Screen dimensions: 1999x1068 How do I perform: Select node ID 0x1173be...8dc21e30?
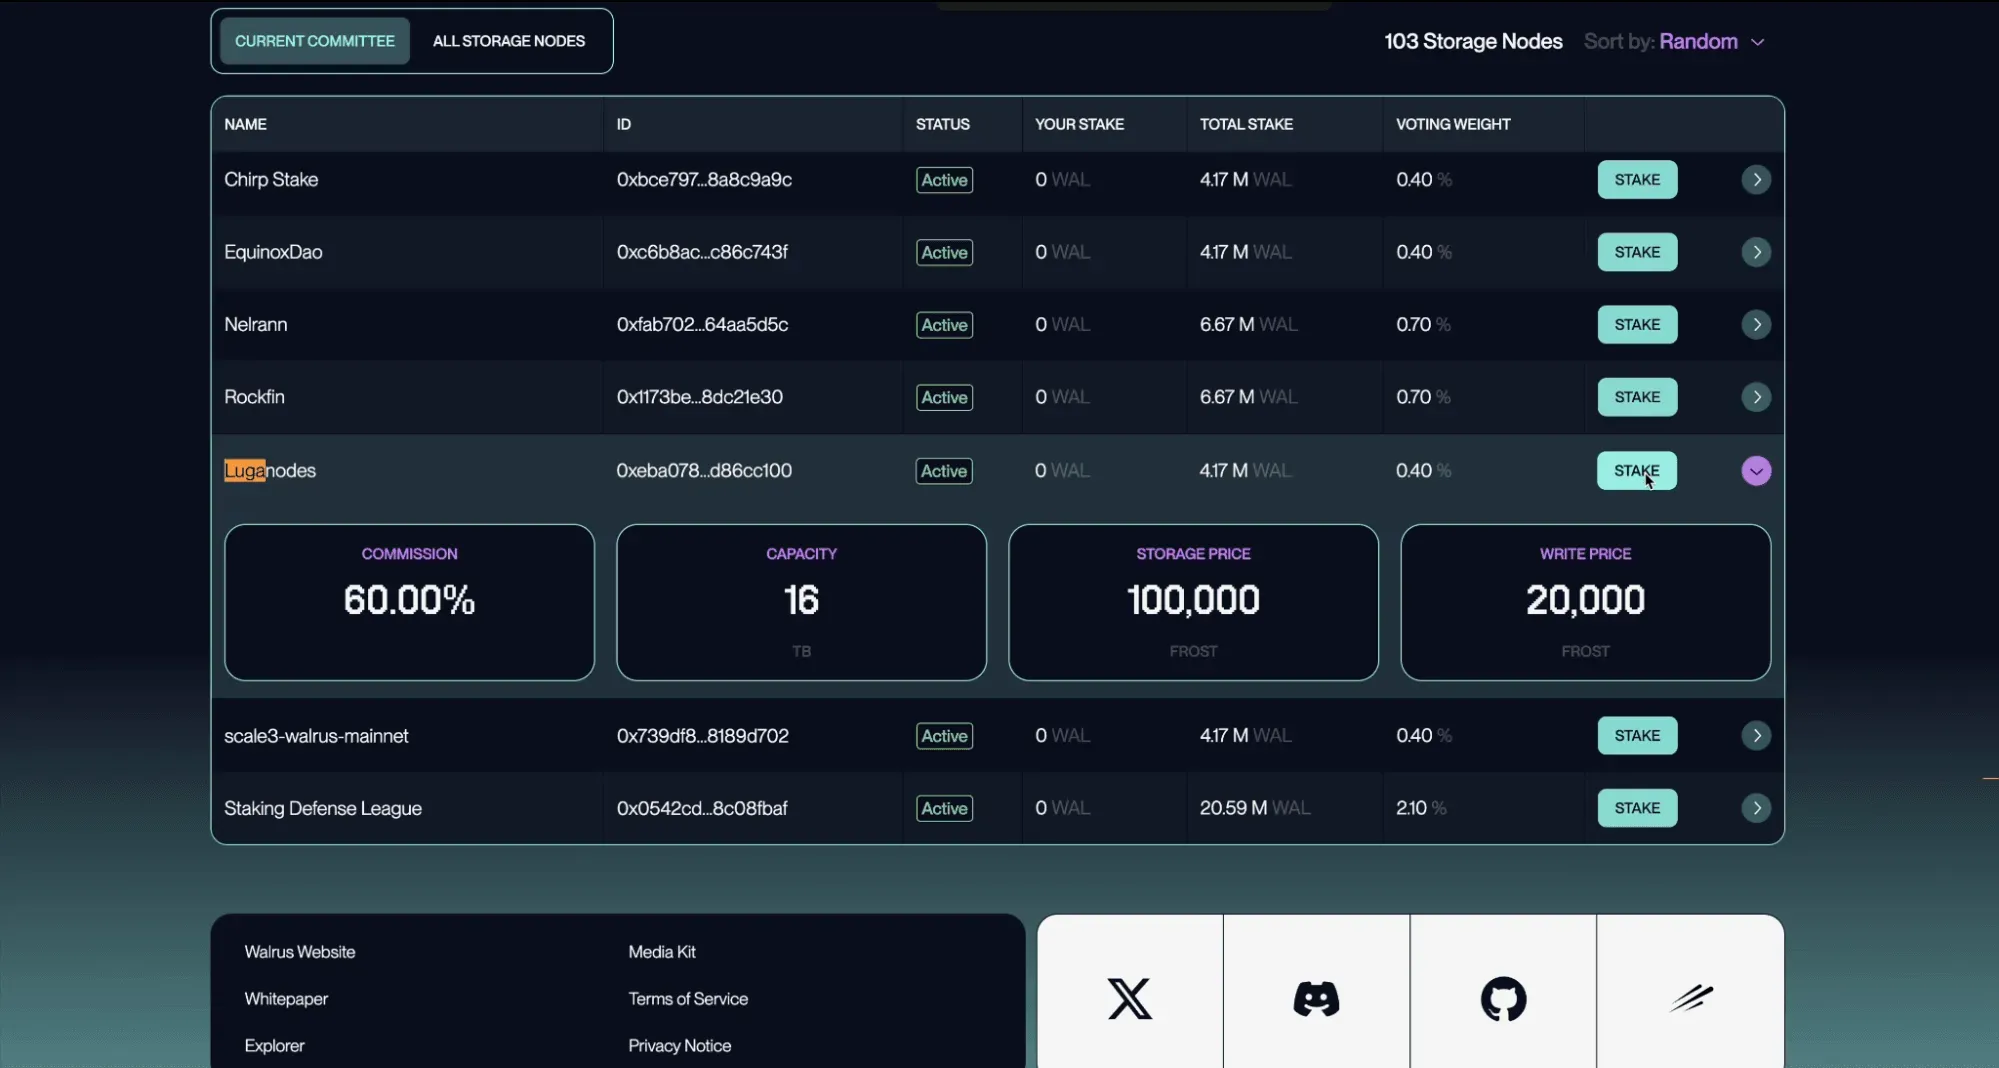click(x=700, y=397)
